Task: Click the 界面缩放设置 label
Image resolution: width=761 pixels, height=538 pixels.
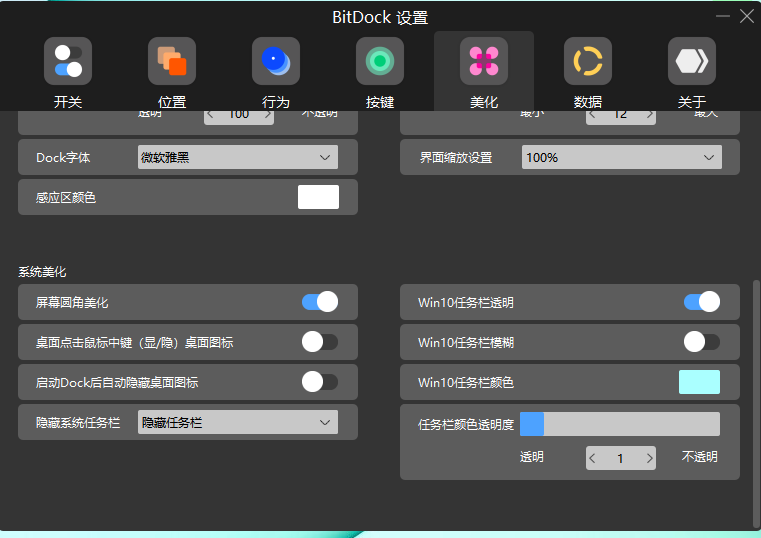Action: 456,158
